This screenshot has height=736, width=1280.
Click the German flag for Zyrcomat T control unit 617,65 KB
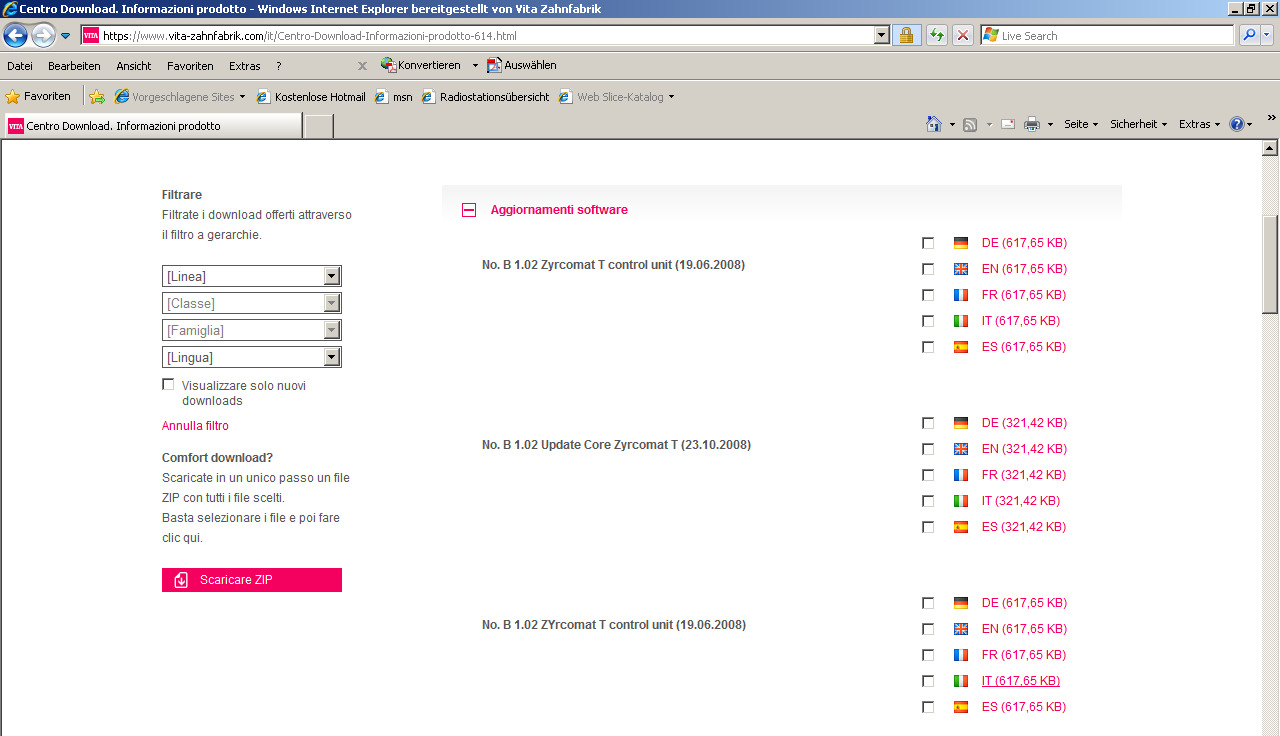tap(961, 243)
